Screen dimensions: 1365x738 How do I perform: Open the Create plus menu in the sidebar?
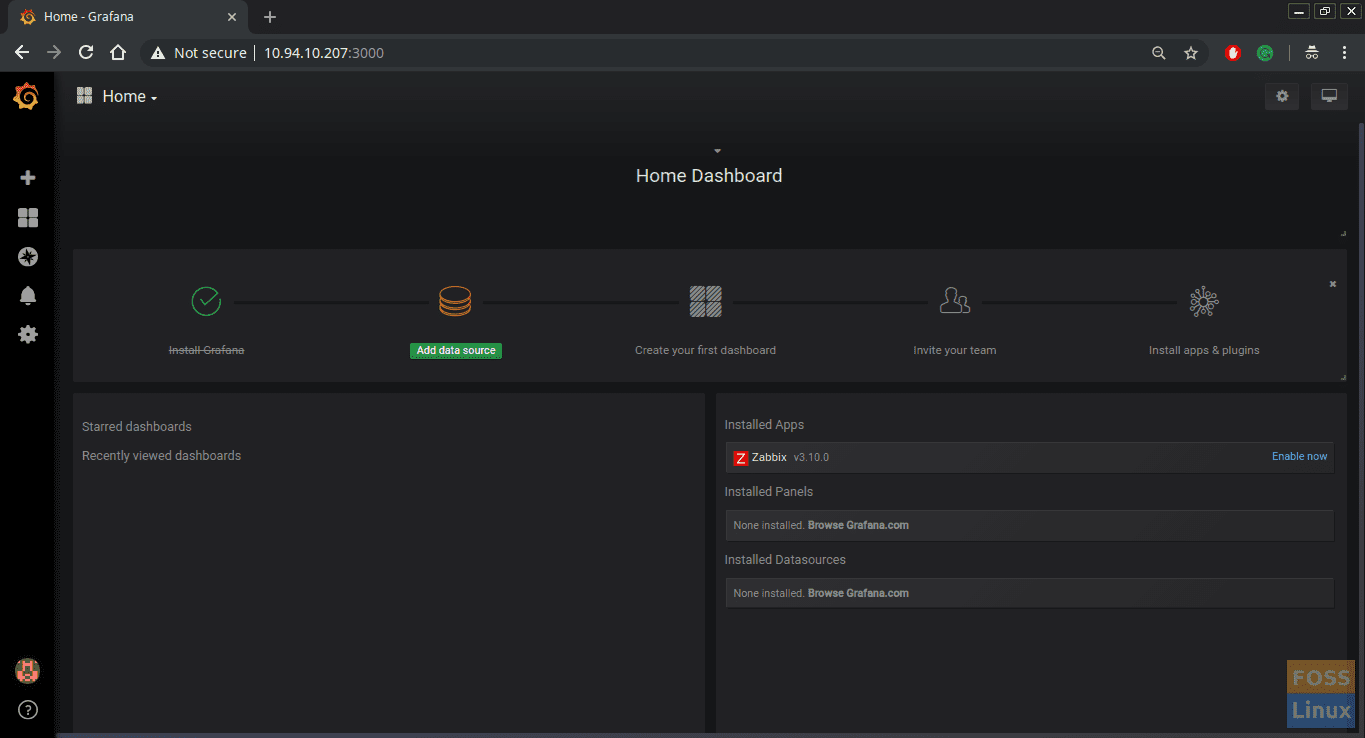tap(28, 177)
